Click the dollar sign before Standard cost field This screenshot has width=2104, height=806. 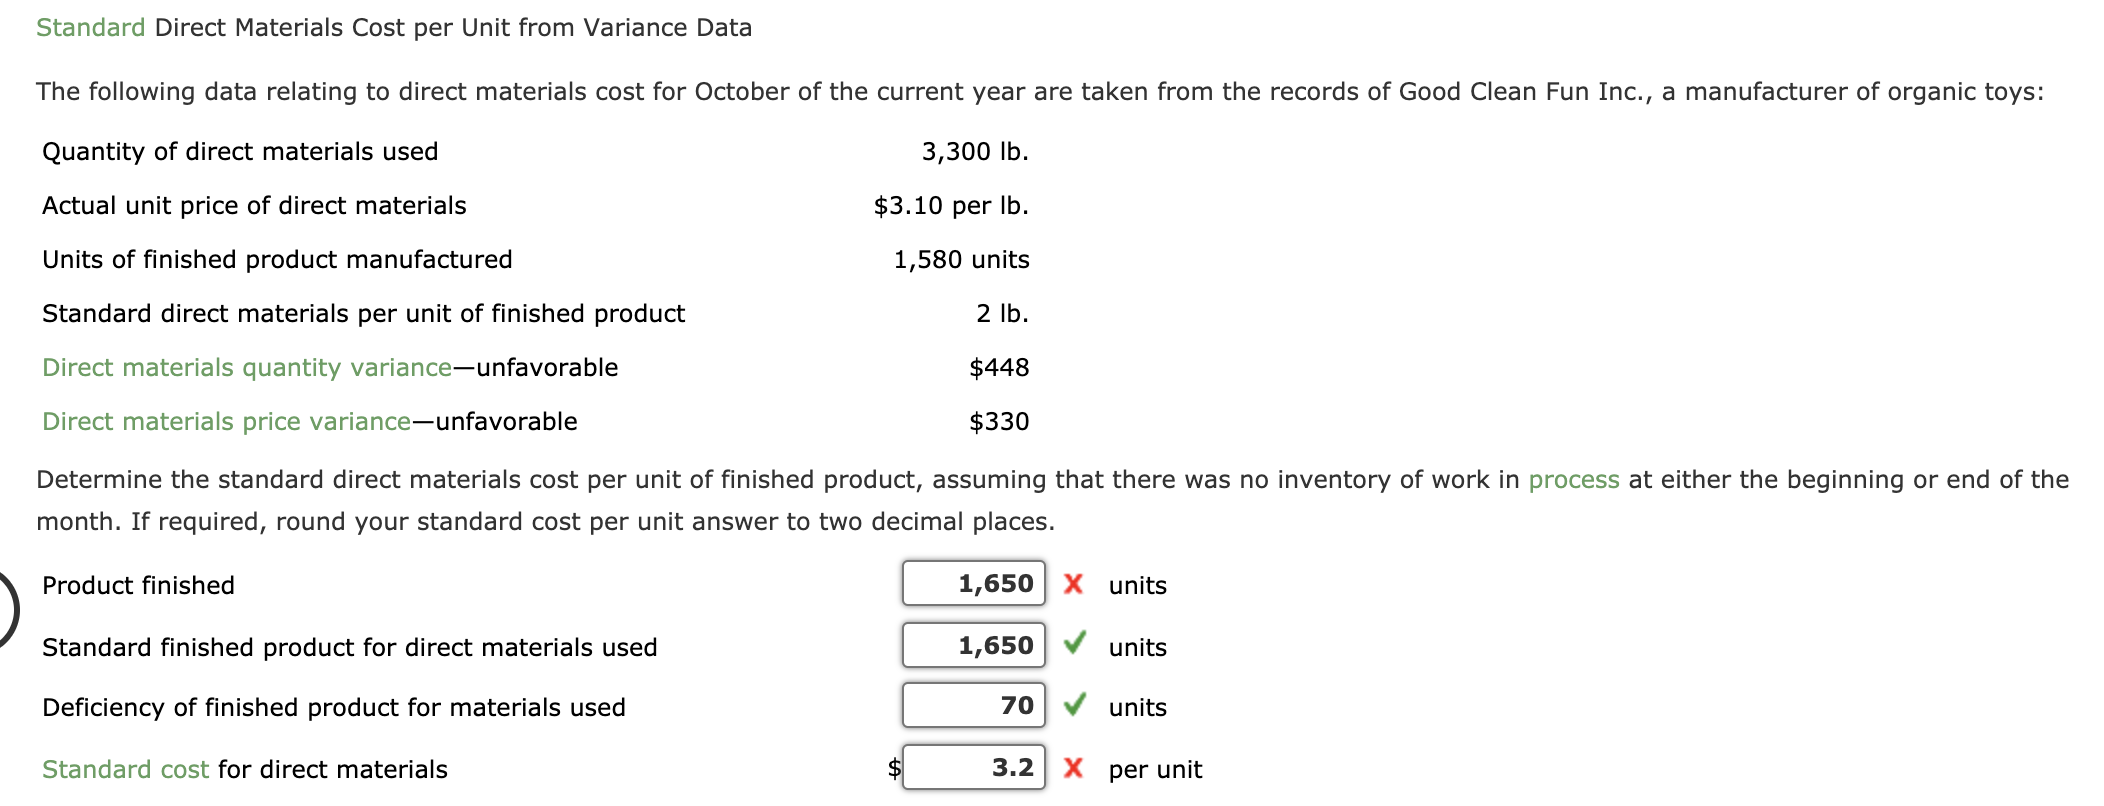click(893, 770)
